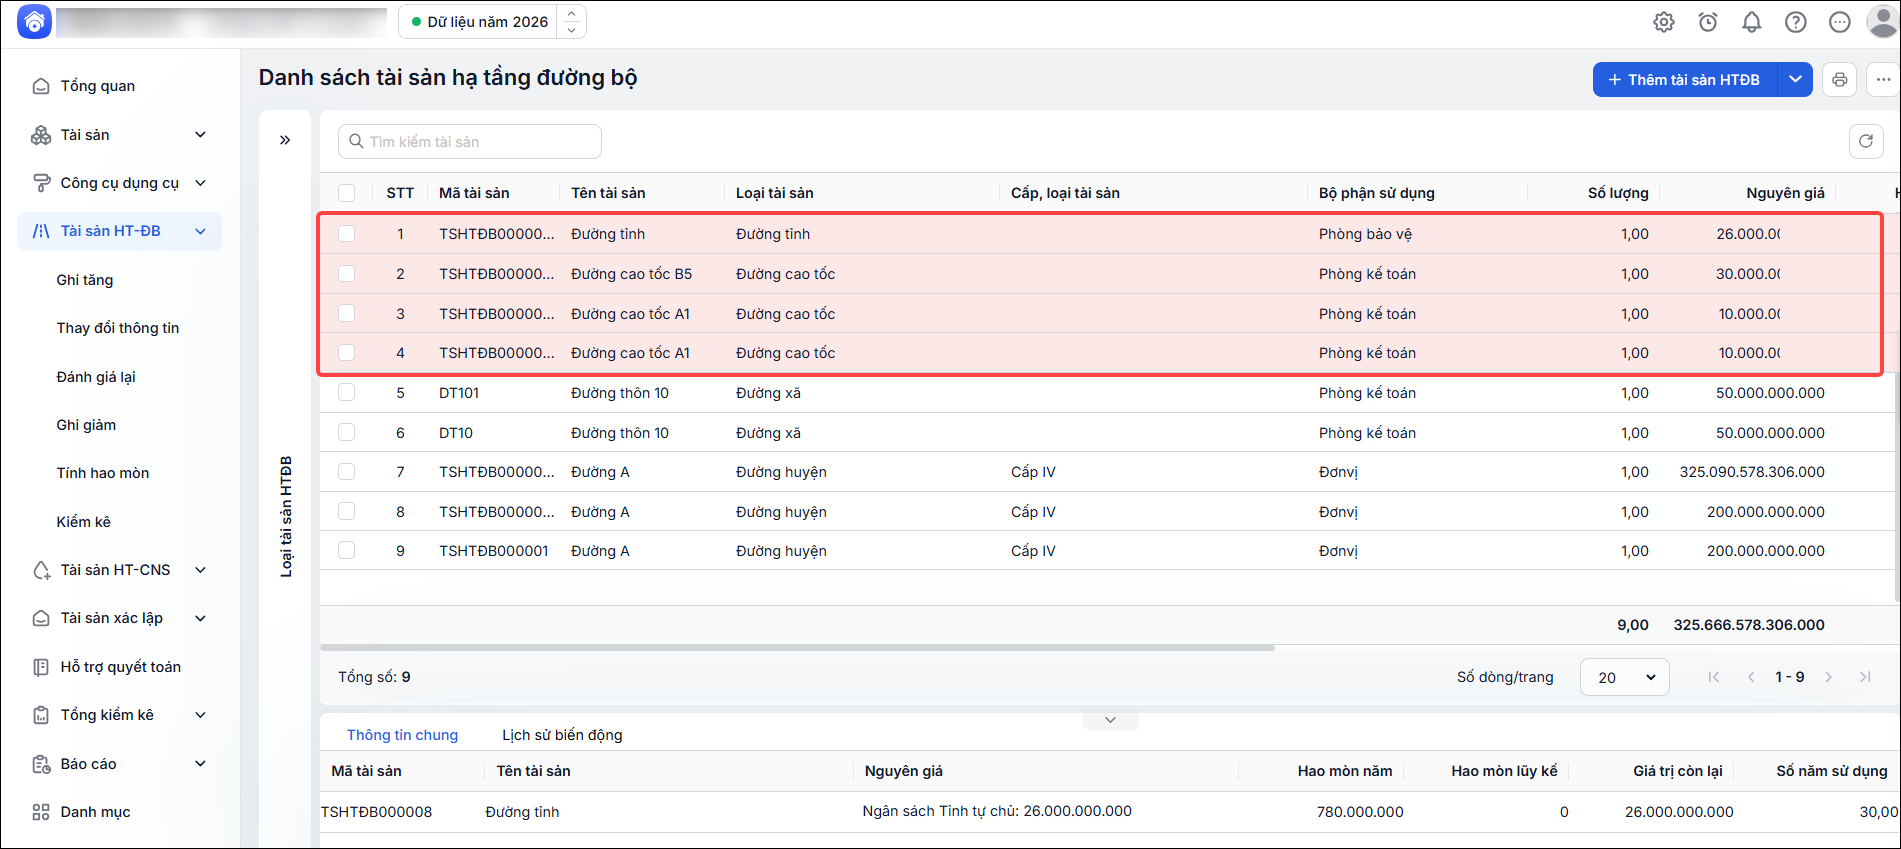Go to first page icon
The image size is (1901, 849).
click(x=1714, y=677)
